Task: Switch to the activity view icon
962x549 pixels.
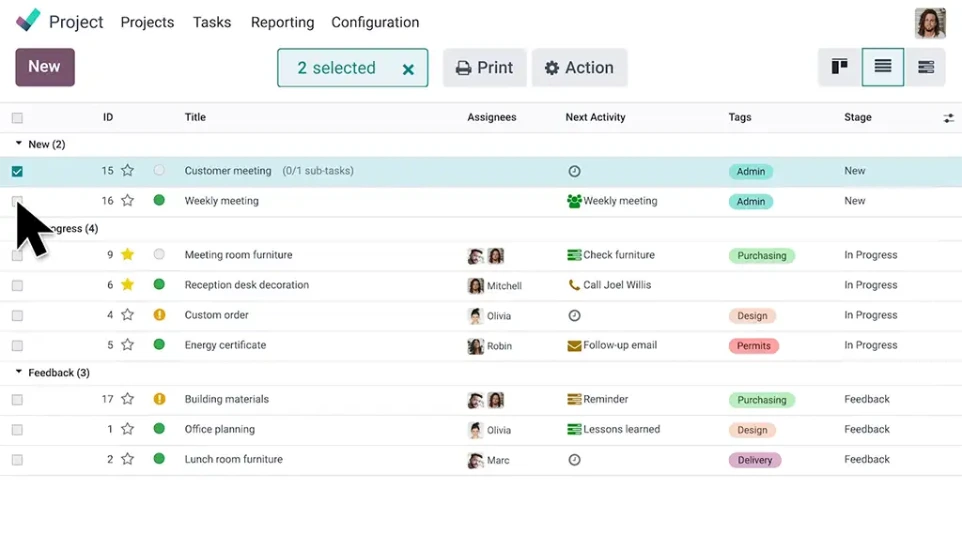Action: (x=926, y=67)
